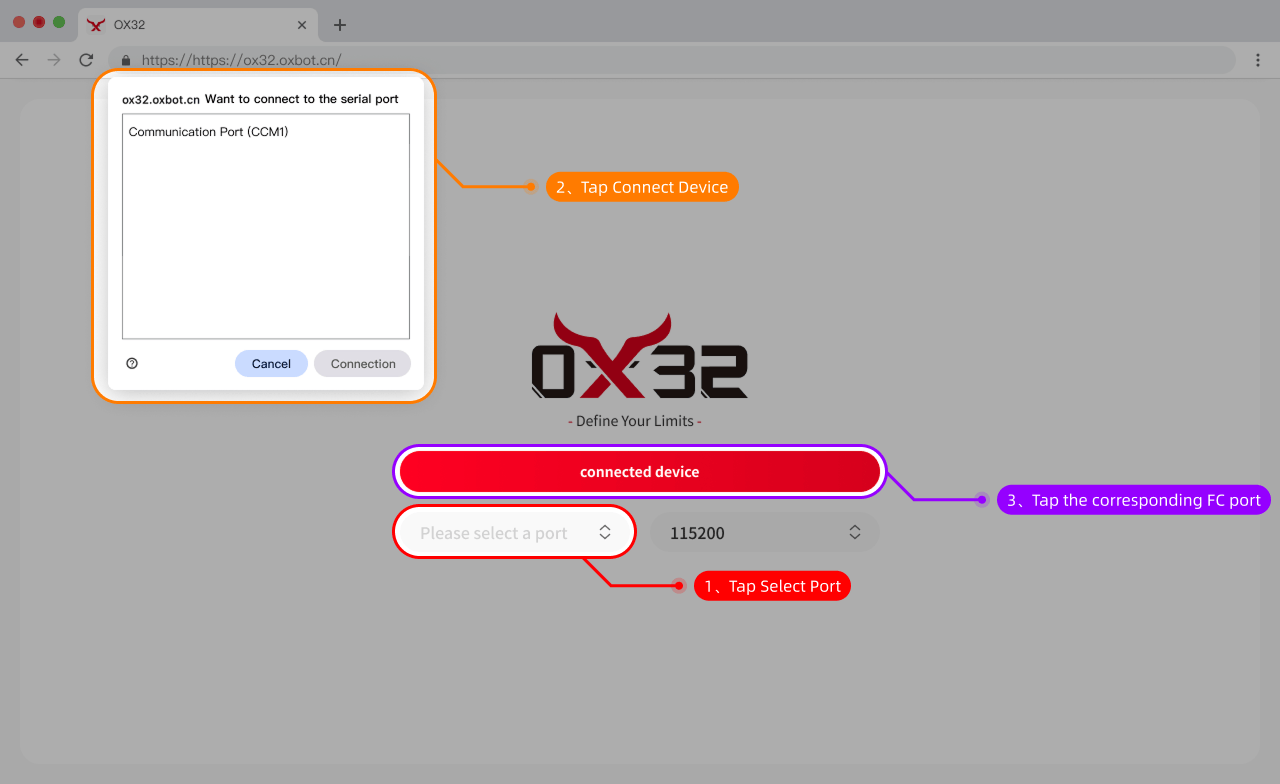Click the browser back arrow
The height and width of the screenshot is (784, 1280).
22,60
